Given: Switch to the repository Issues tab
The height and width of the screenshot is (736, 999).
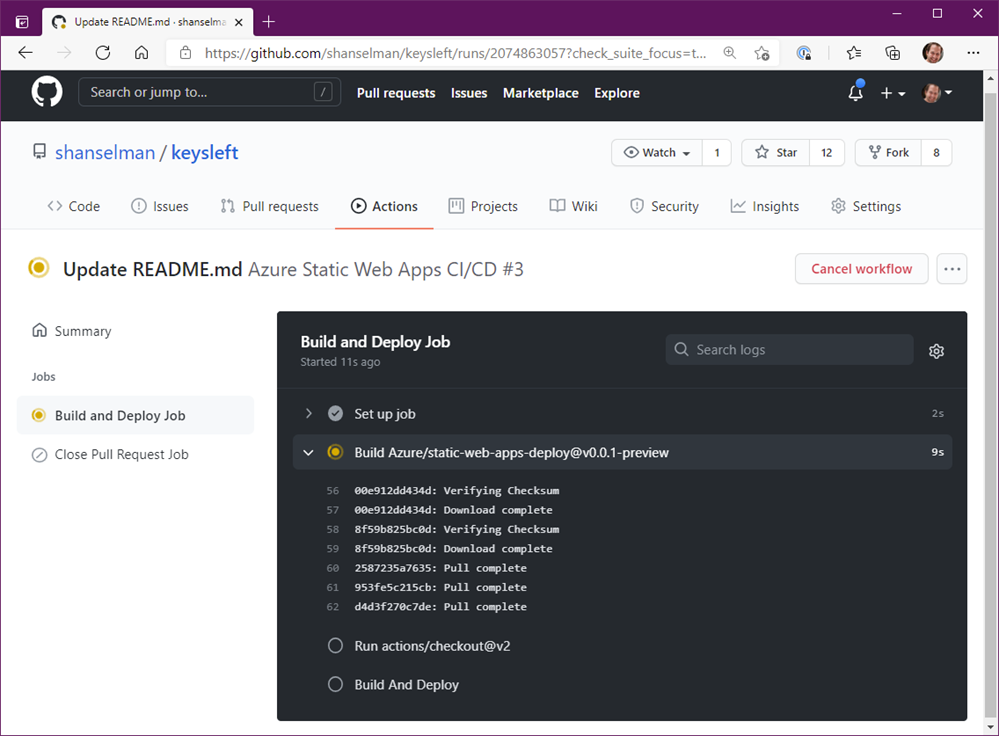Looking at the screenshot, I should [x=160, y=206].
